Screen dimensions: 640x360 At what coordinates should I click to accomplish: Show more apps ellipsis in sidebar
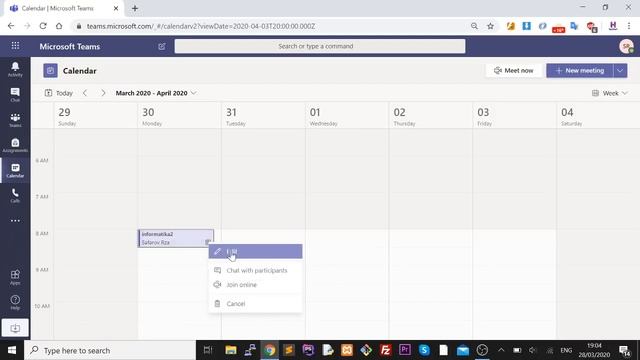point(15,221)
